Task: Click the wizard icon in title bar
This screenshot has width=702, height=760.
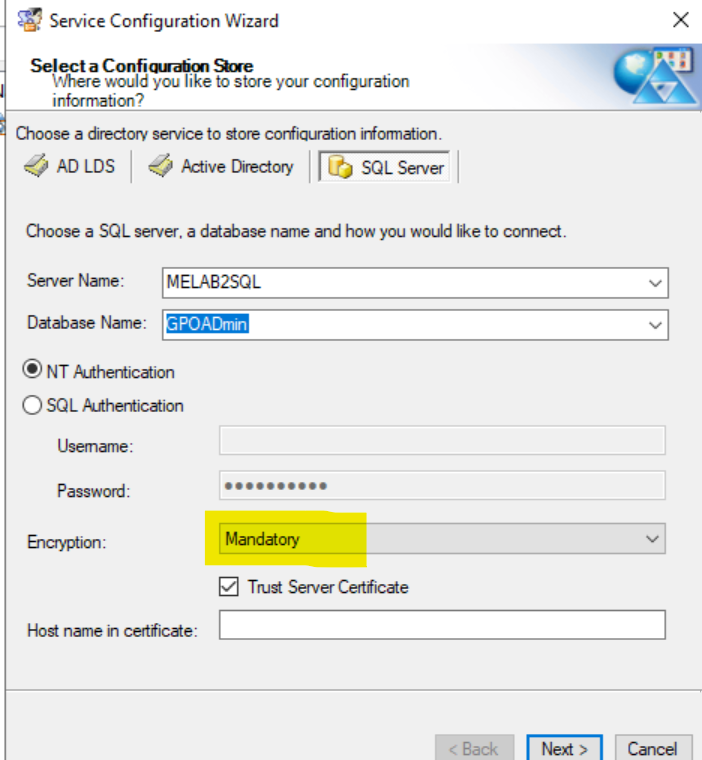Action: tap(29, 20)
